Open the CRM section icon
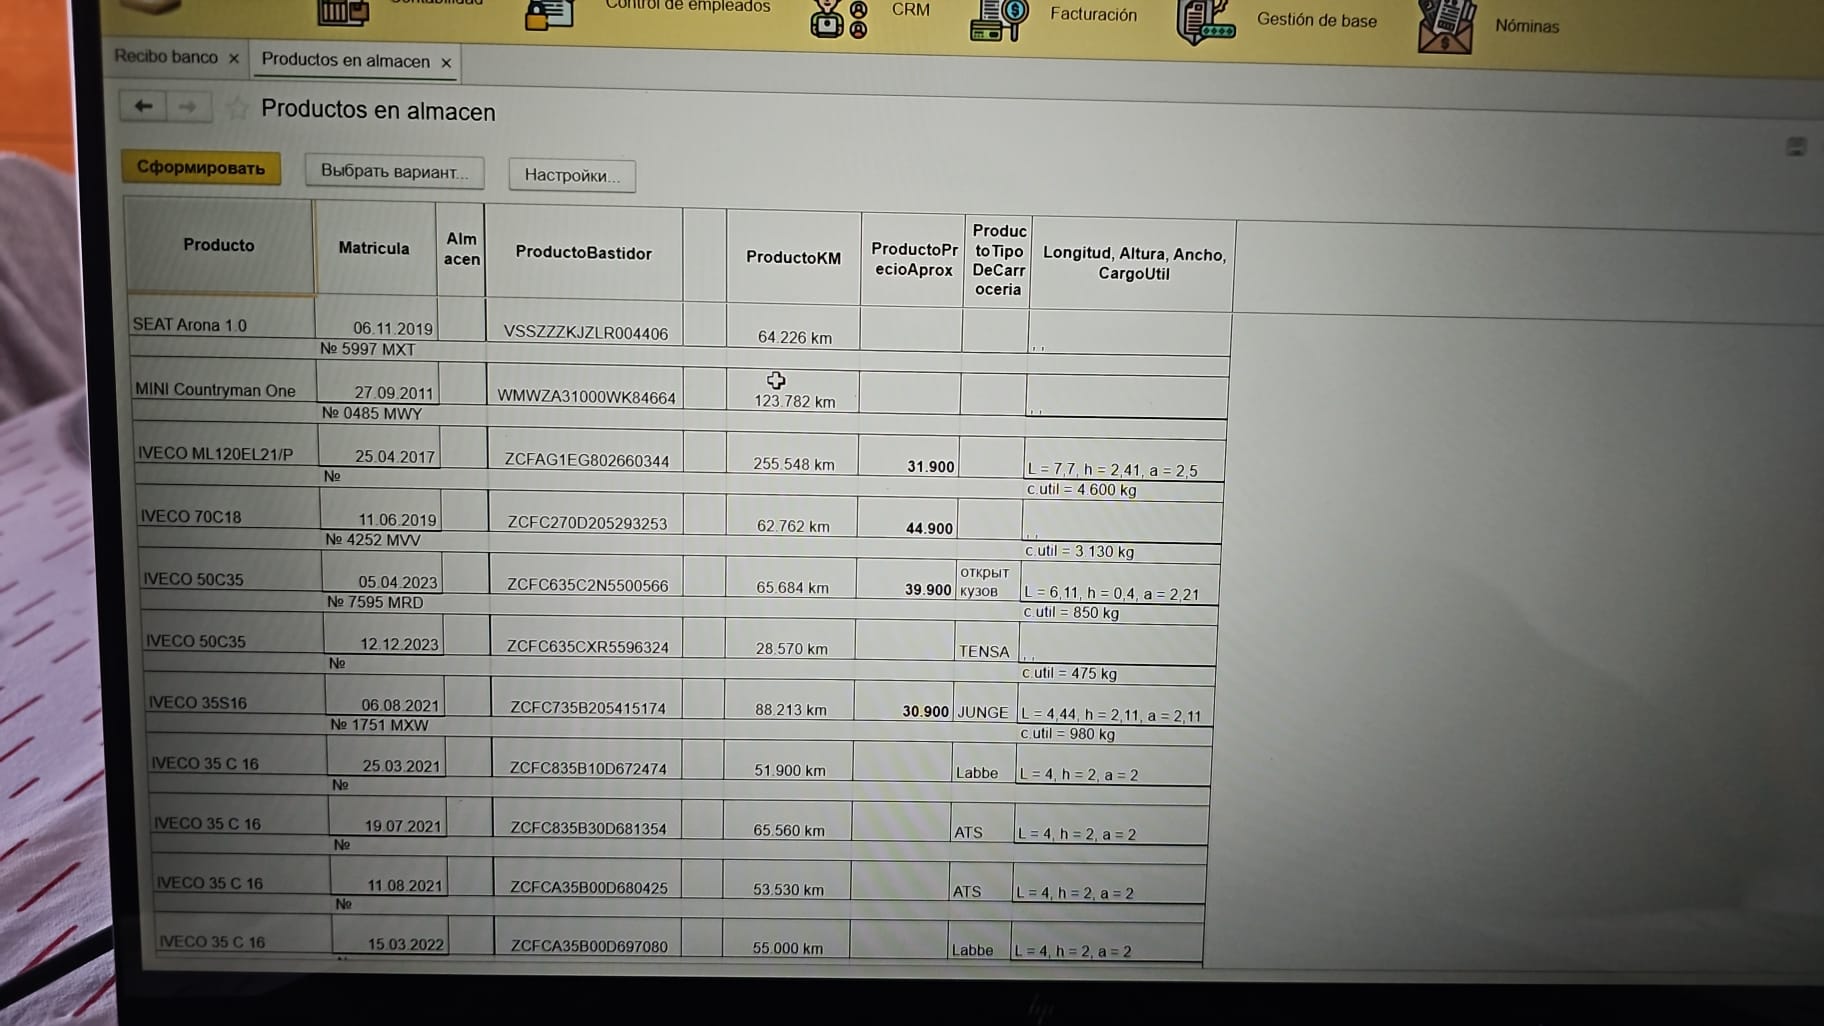 [x=837, y=18]
